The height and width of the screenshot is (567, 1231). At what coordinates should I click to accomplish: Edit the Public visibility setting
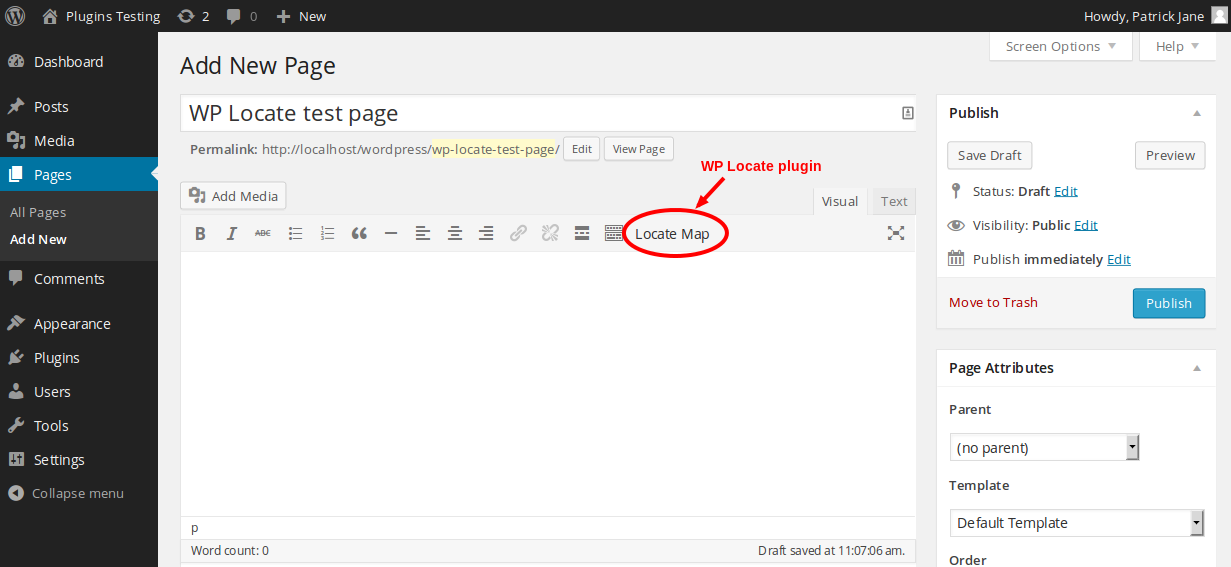(1086, 225)
